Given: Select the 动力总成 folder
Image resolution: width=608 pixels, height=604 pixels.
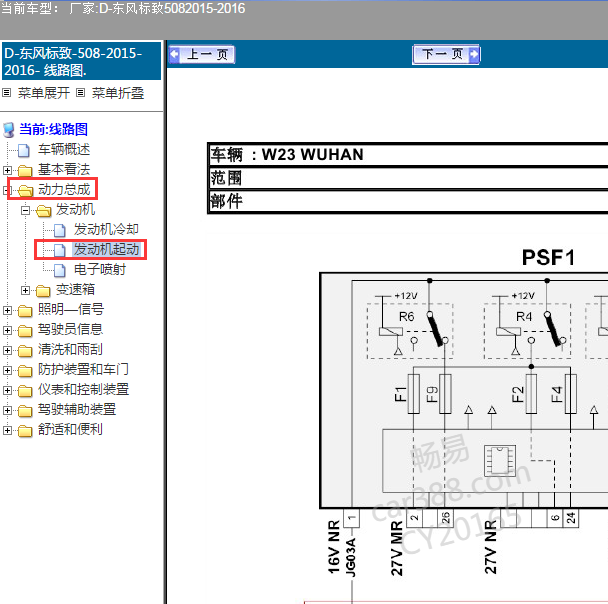Looking at the screenshot, I should click(64, 190).
